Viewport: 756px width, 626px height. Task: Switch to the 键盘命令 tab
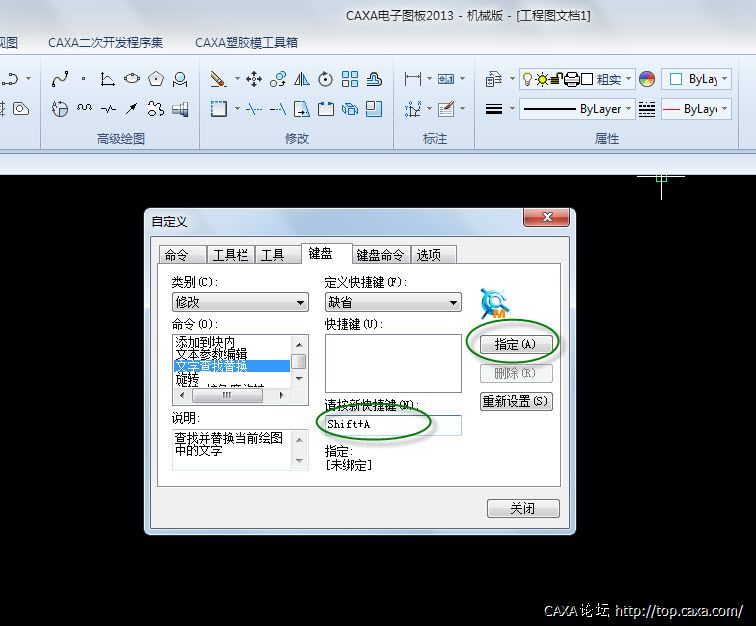(380, 255)
